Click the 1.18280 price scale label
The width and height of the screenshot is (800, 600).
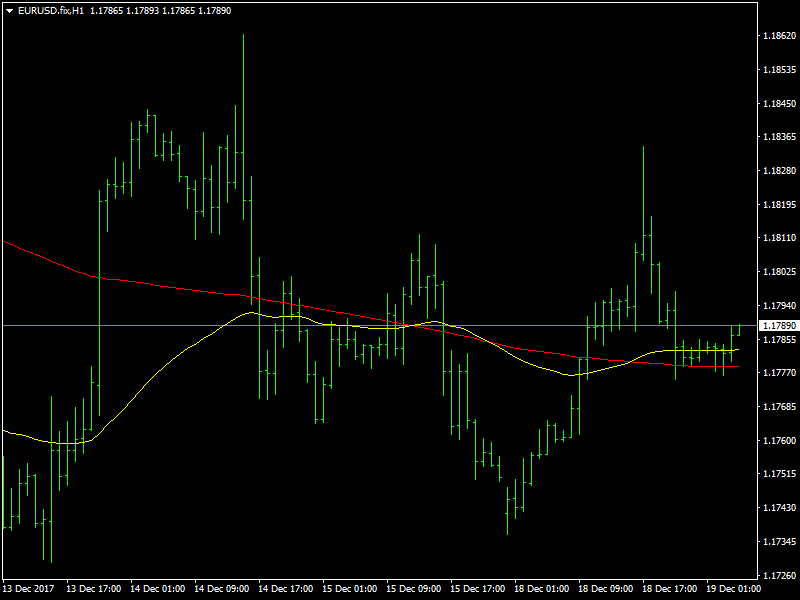point(779,170)
